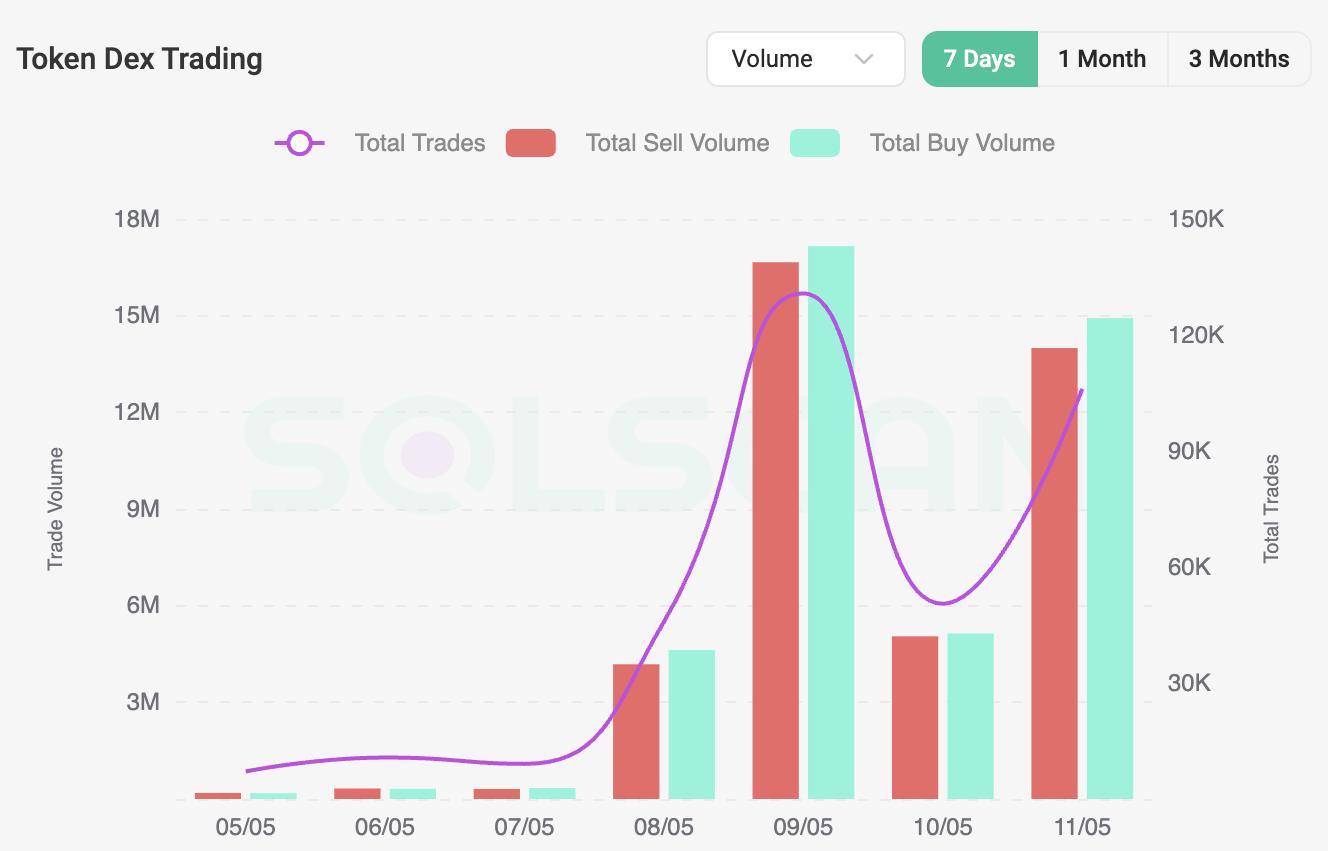Click the 05/05 date label
The height and width of the screenshot is (851, 1328).
tap(247, 827)
